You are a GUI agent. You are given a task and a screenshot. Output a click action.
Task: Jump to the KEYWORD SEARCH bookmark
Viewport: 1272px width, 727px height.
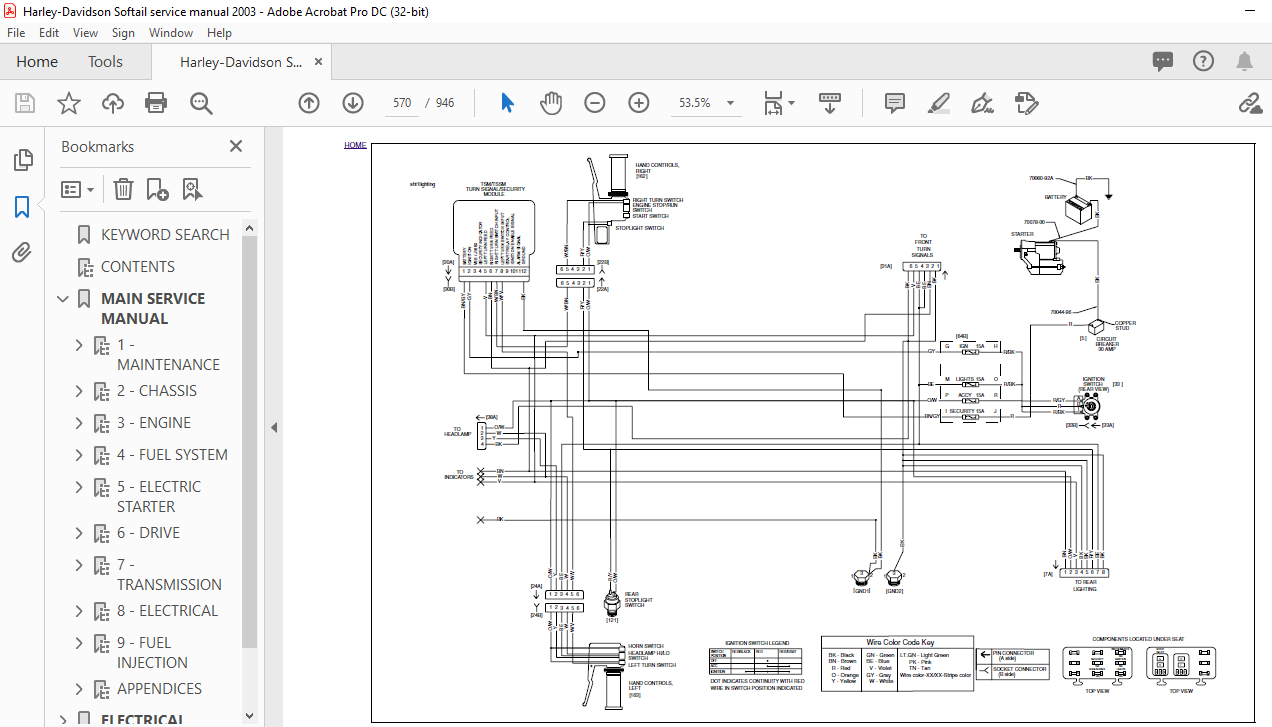pos(165,235)
